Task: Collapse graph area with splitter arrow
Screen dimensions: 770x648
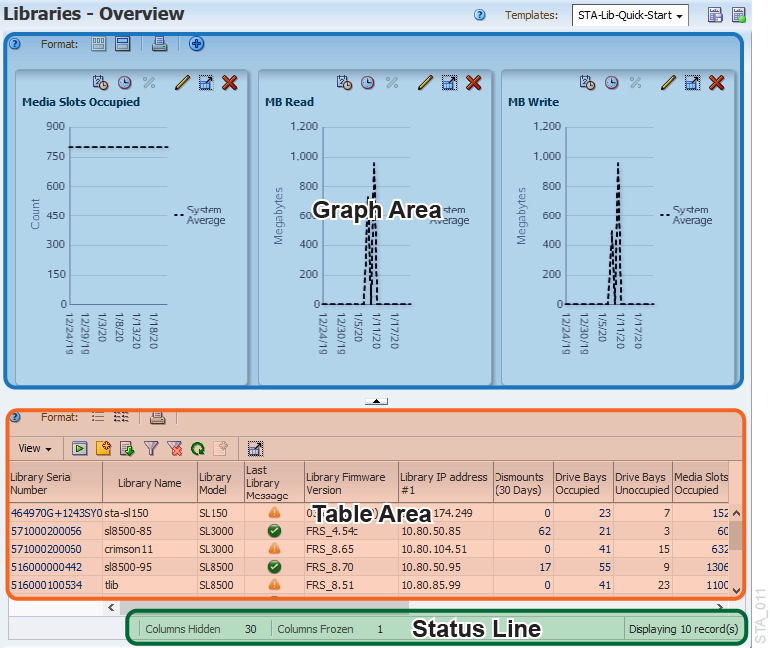Action: coord(376,401)
